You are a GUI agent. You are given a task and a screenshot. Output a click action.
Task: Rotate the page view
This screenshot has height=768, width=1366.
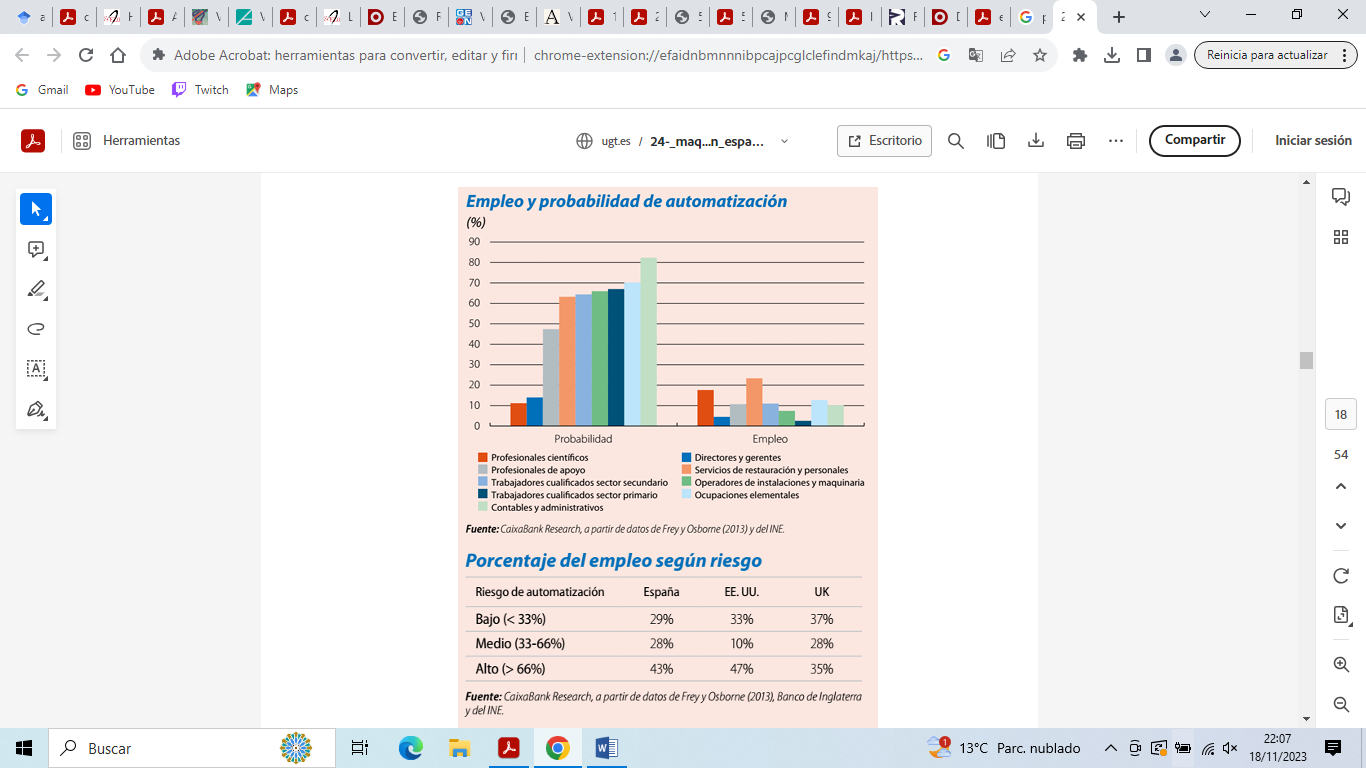(1341, 576)
